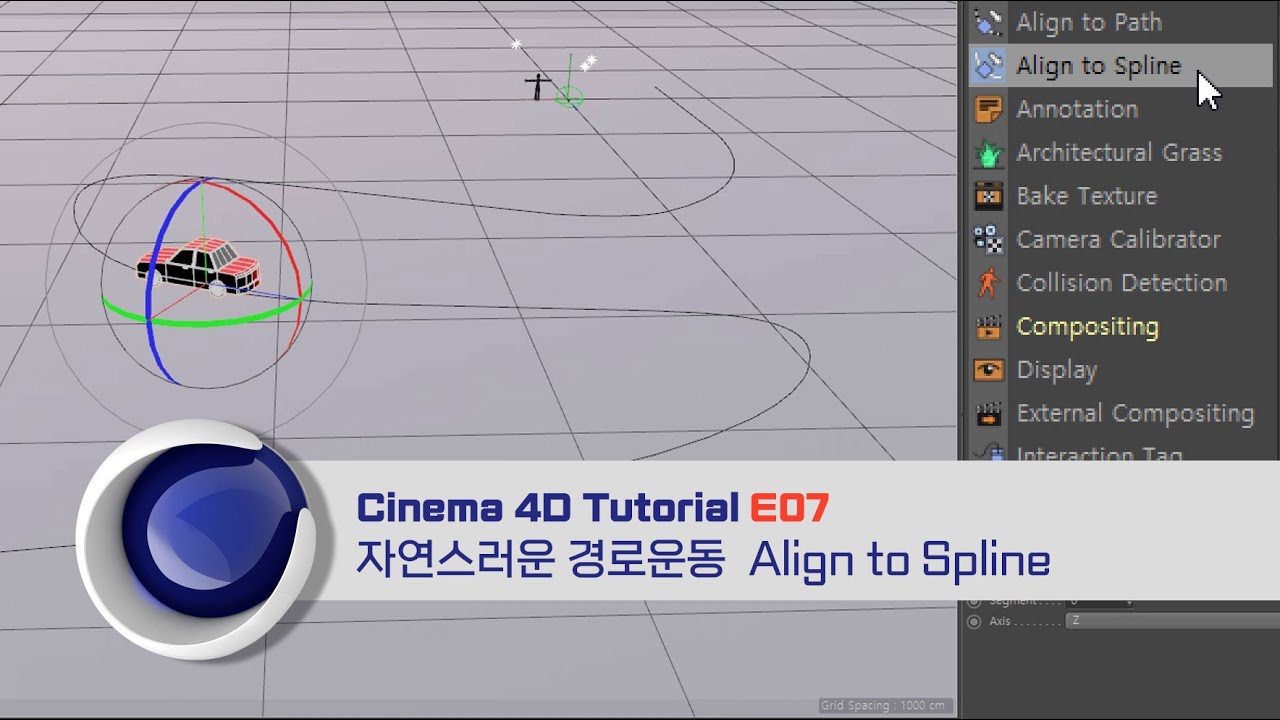Choose Camera Calibrator from the tag list
This screenshot has height=720, width=1280.
pos(1118,240)
